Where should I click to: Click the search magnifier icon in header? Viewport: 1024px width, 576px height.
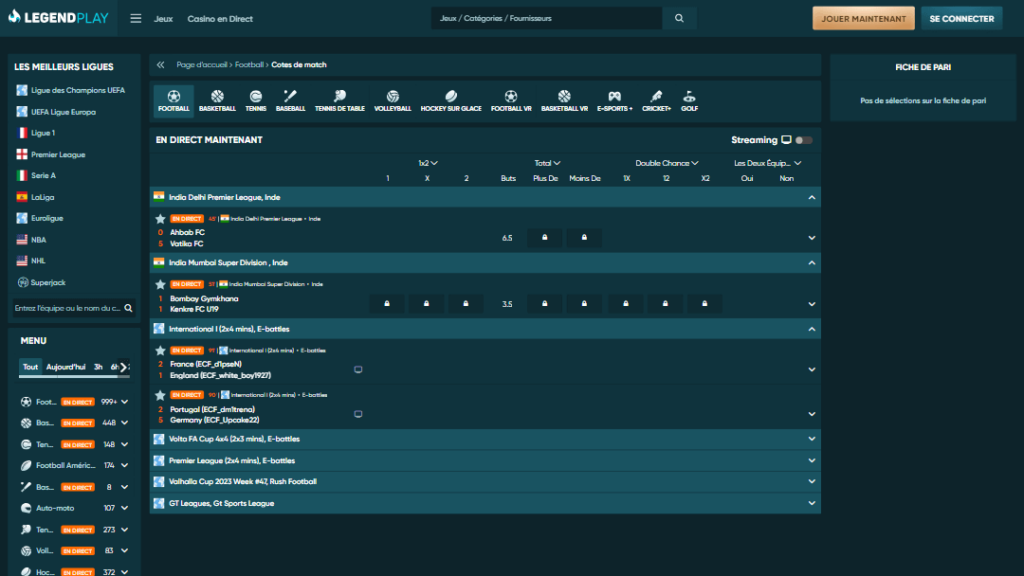pyautogui.click(x=679, y=18)
